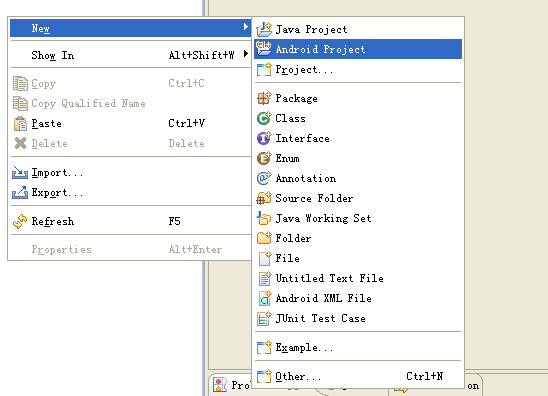Select Annotation in the New submenu
The width and height of the screenshot is (548, 396).
point(358,178)
